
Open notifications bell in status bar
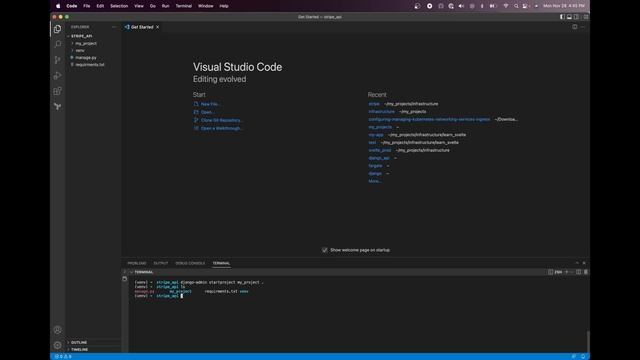583,357
